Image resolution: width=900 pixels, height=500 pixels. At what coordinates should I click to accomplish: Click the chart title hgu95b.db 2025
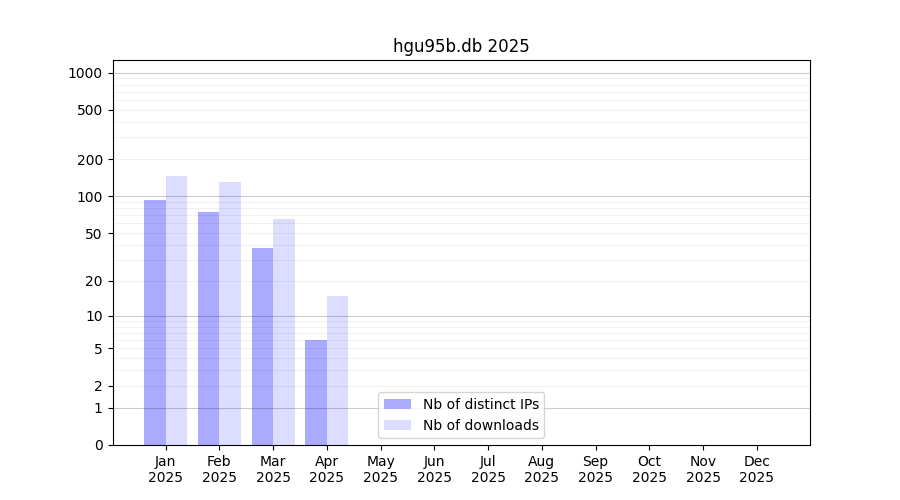461,46
